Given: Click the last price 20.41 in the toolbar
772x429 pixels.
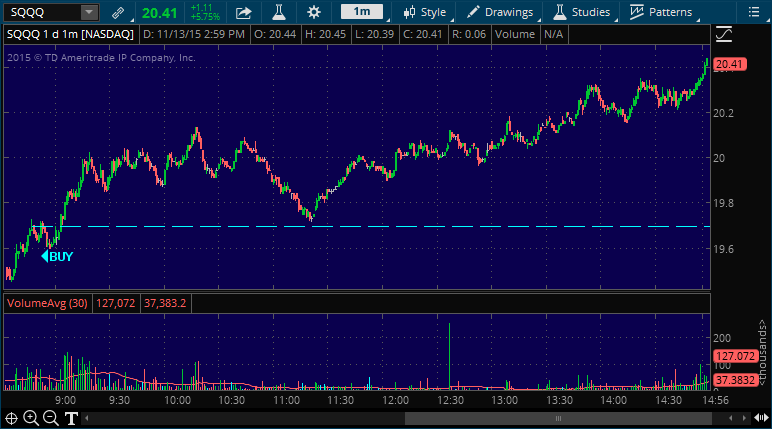Looking at the screenshot, I should [160, 13].
